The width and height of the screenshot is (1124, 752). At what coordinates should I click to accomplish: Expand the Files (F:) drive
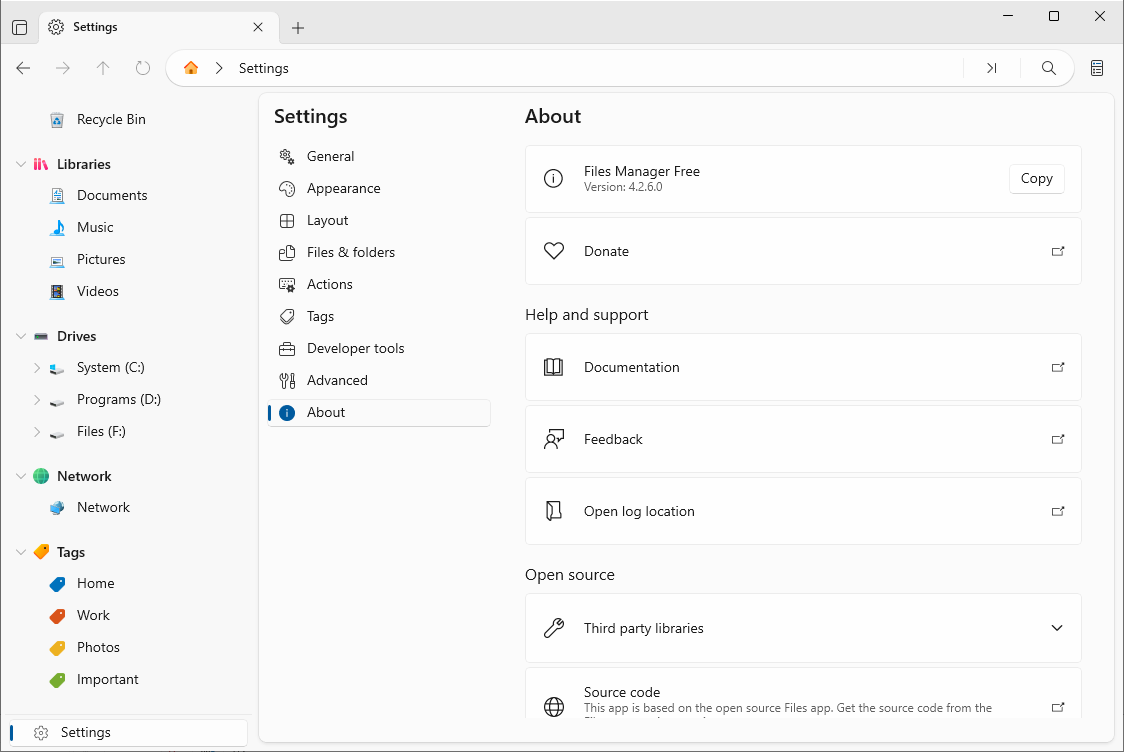coord(37,432)
